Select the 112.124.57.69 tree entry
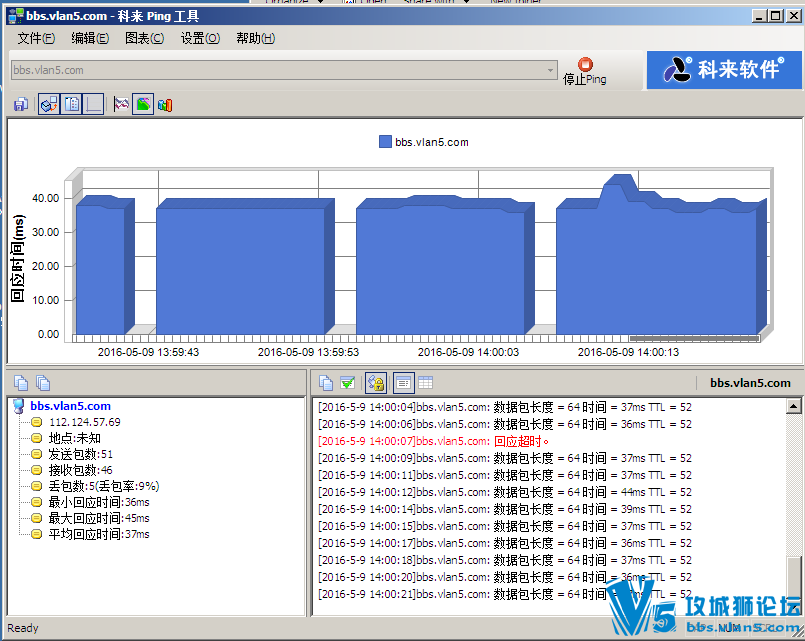Viewport: 805px width, 641px height. pyautogui.click(x=85, y=422)
